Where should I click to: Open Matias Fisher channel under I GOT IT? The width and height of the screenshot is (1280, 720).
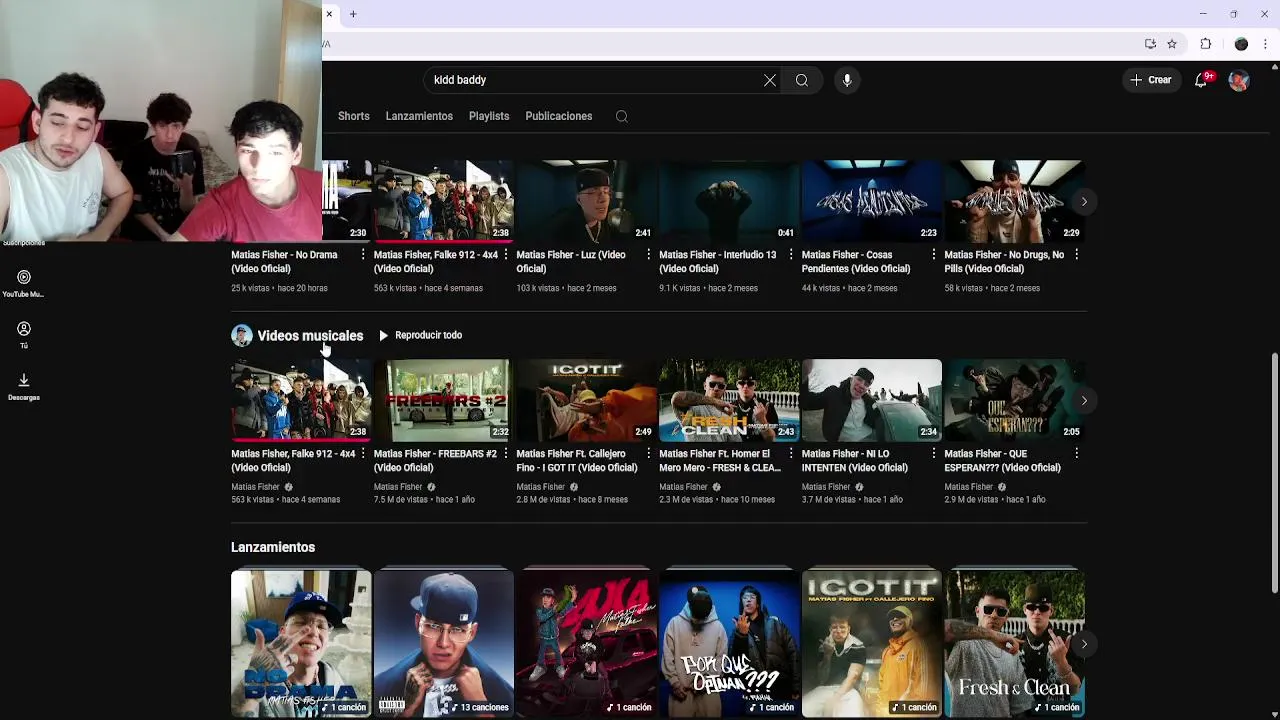click(540, 487)
